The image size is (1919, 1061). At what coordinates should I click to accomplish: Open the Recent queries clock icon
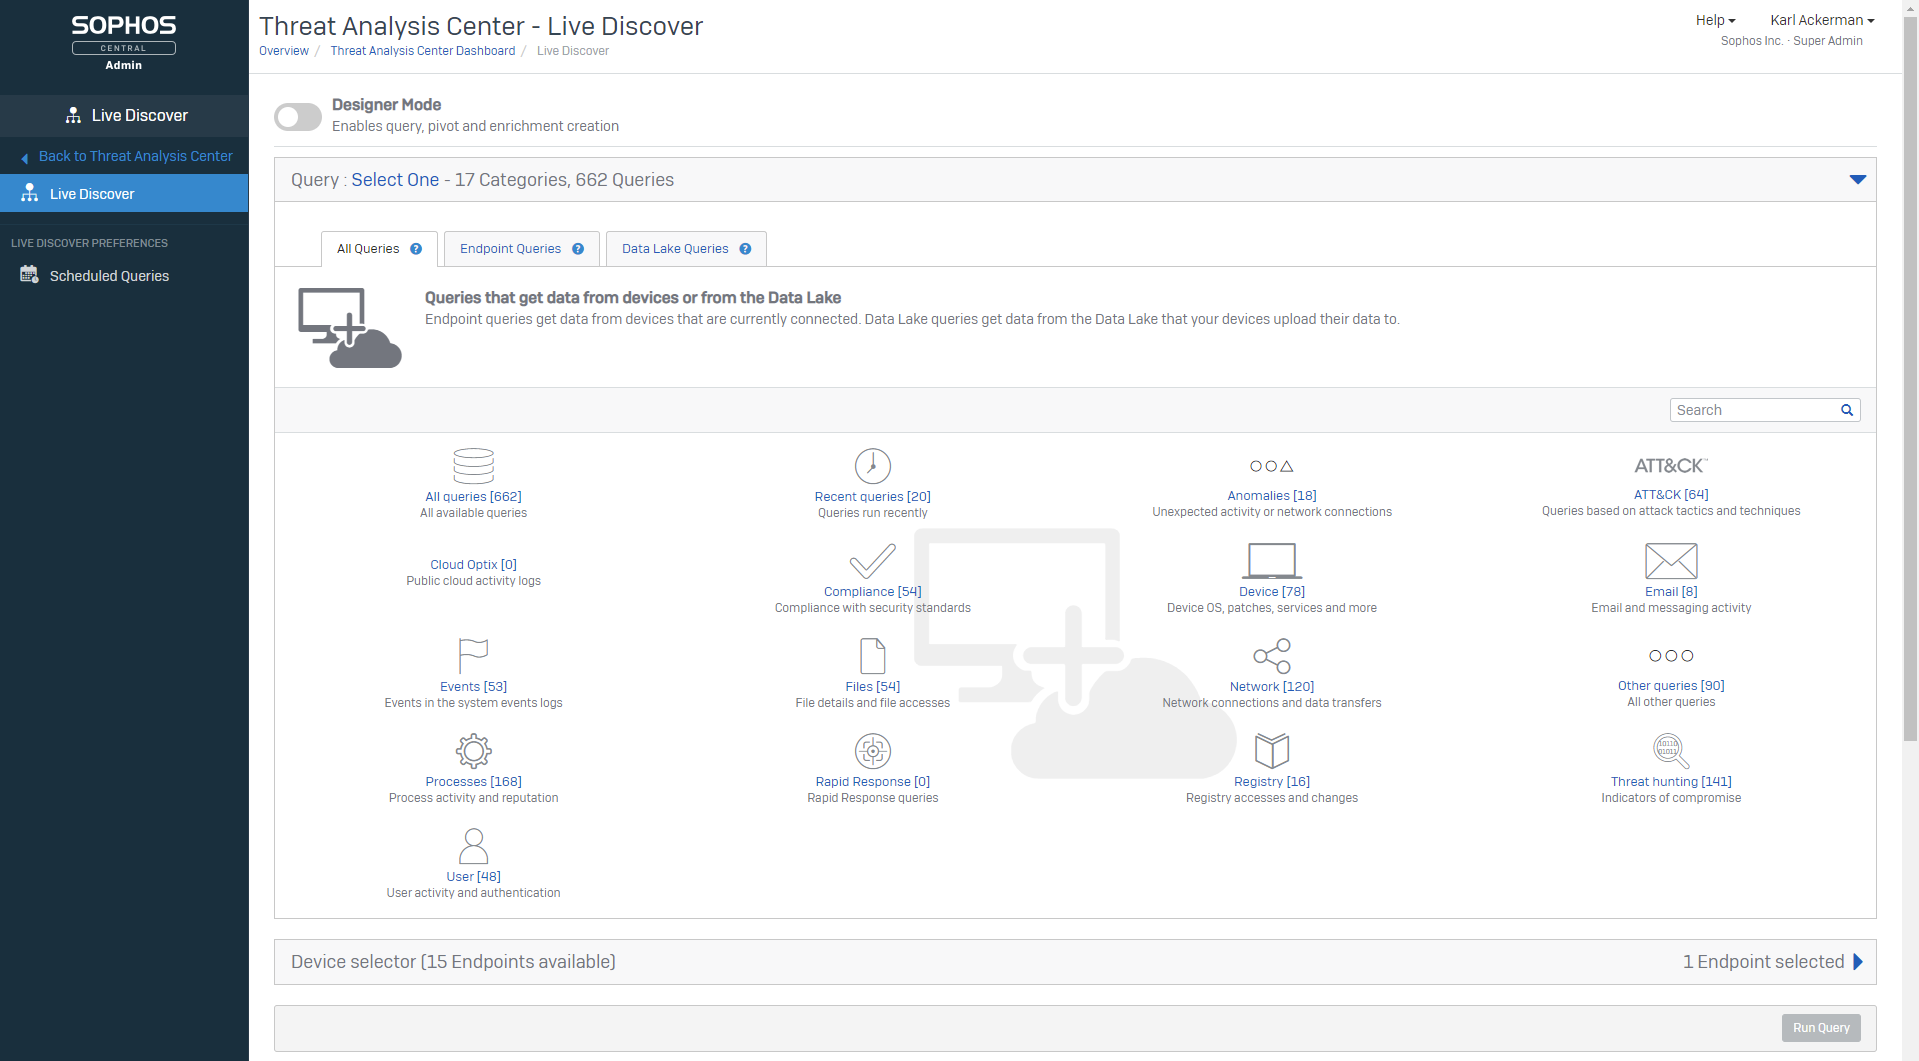(872, 466)
